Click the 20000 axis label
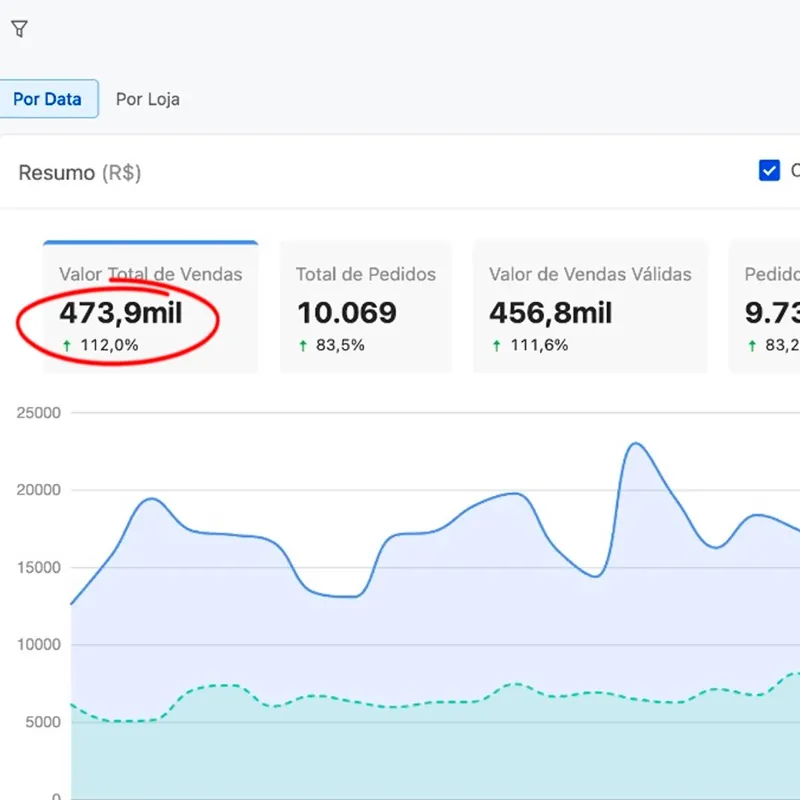 click(x=38, y=490)
